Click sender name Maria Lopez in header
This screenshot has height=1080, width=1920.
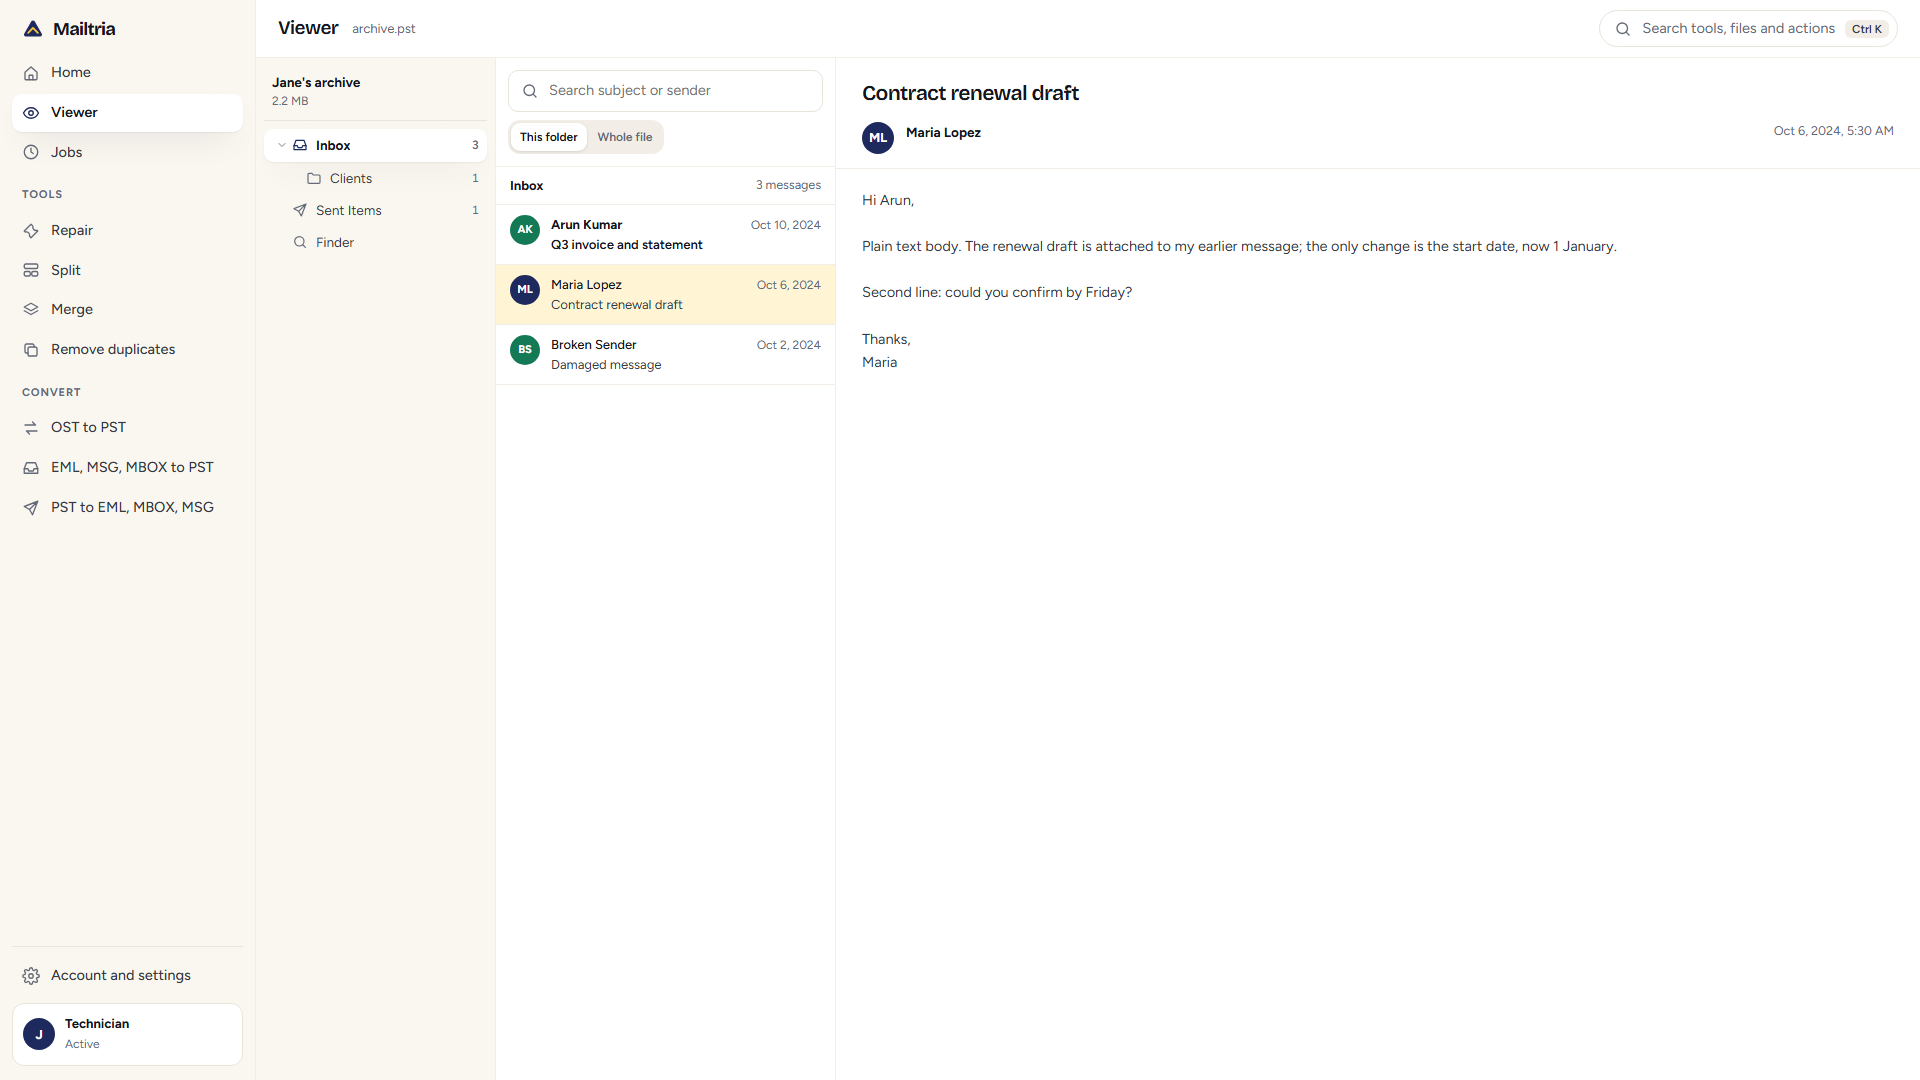943,133
